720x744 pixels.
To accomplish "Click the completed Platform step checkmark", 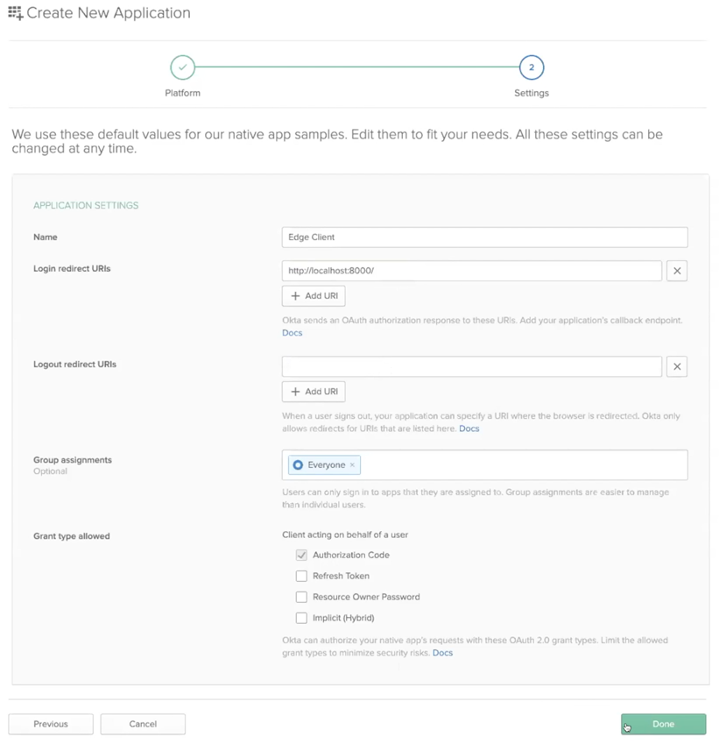I will [x=182, y=68].
